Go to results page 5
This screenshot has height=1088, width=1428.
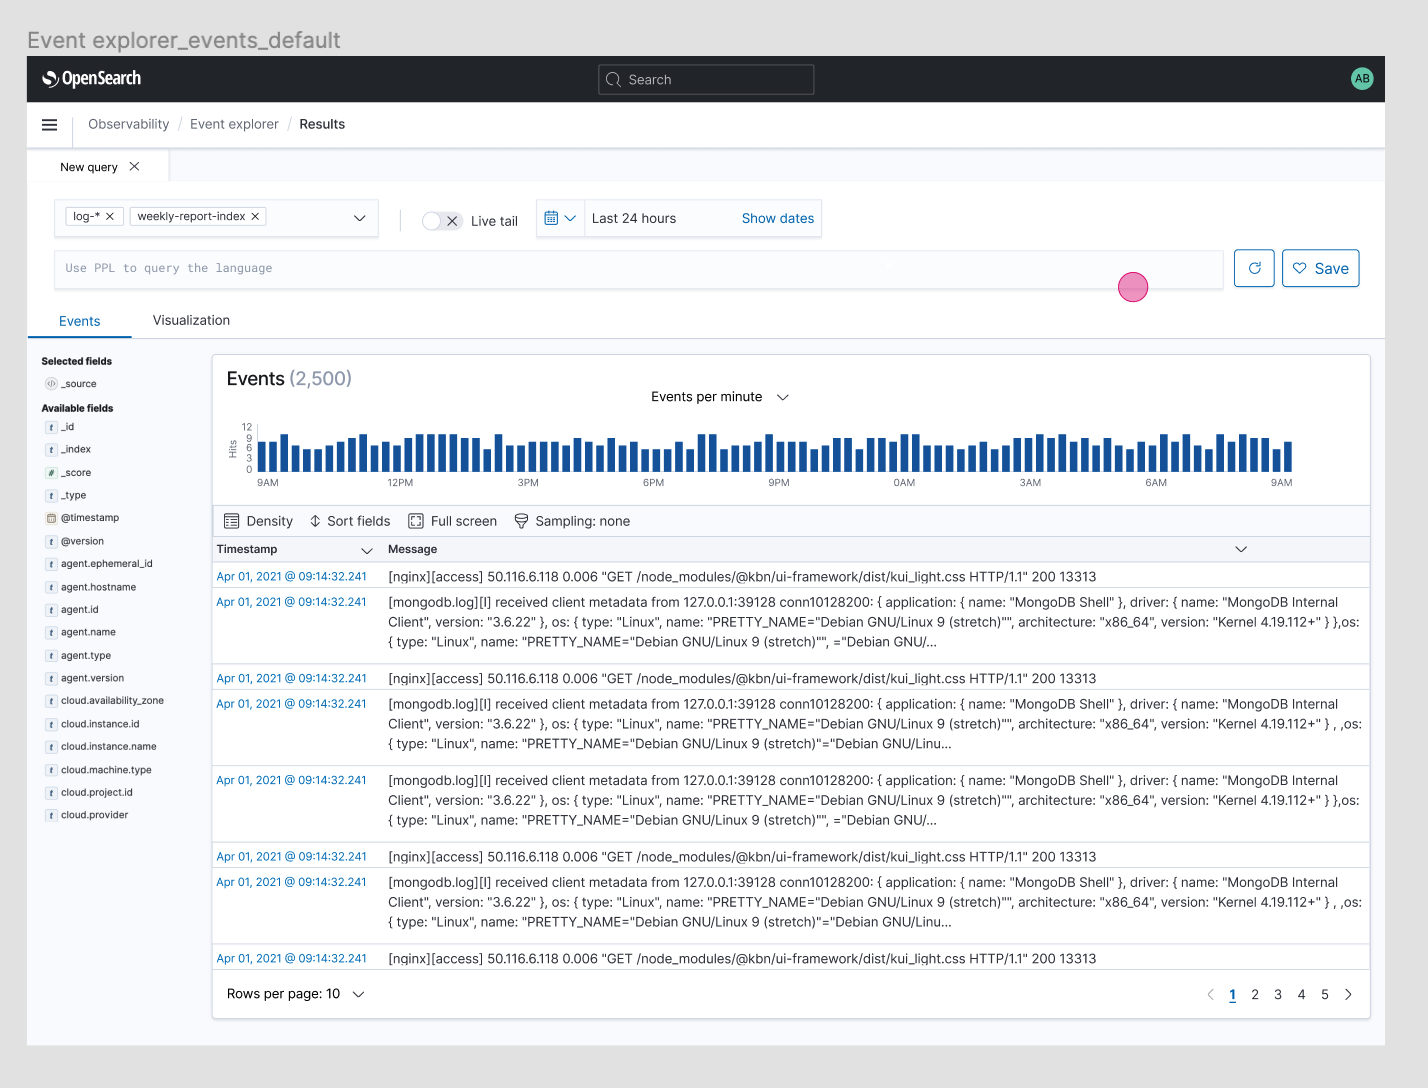[1325, 994]
